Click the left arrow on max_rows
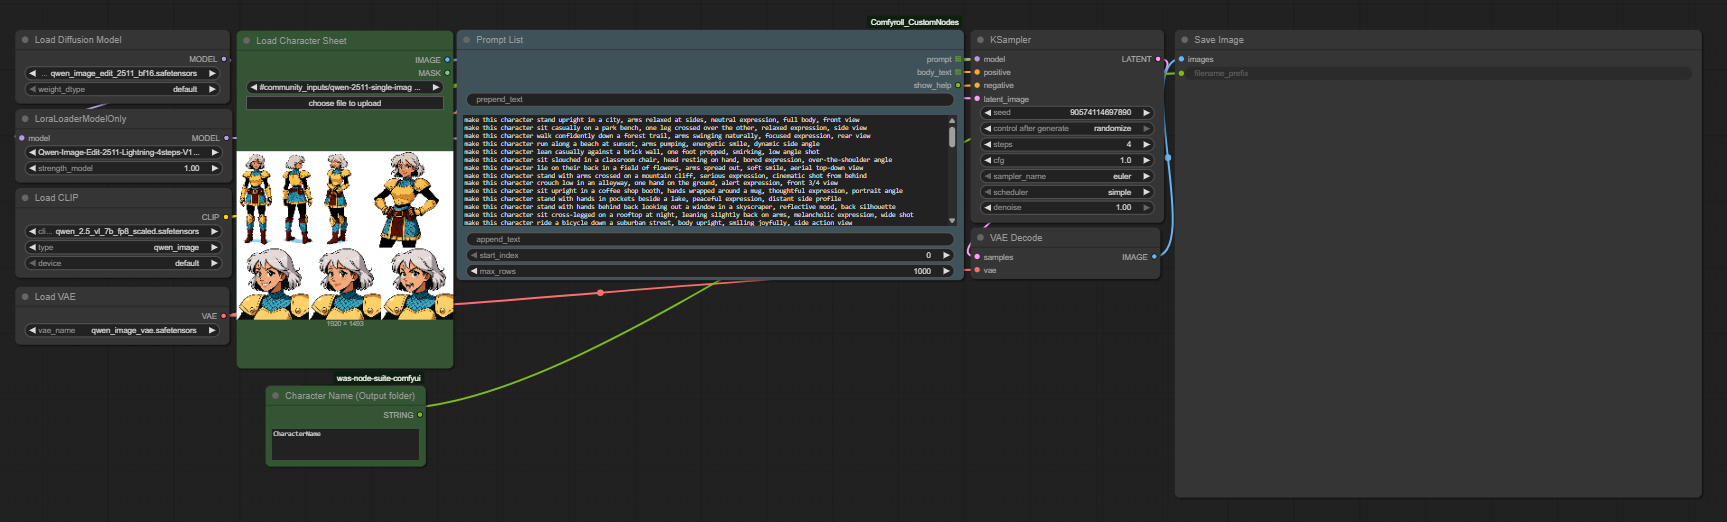Viewport: 1727px width, 522px height. coord(473,271)
